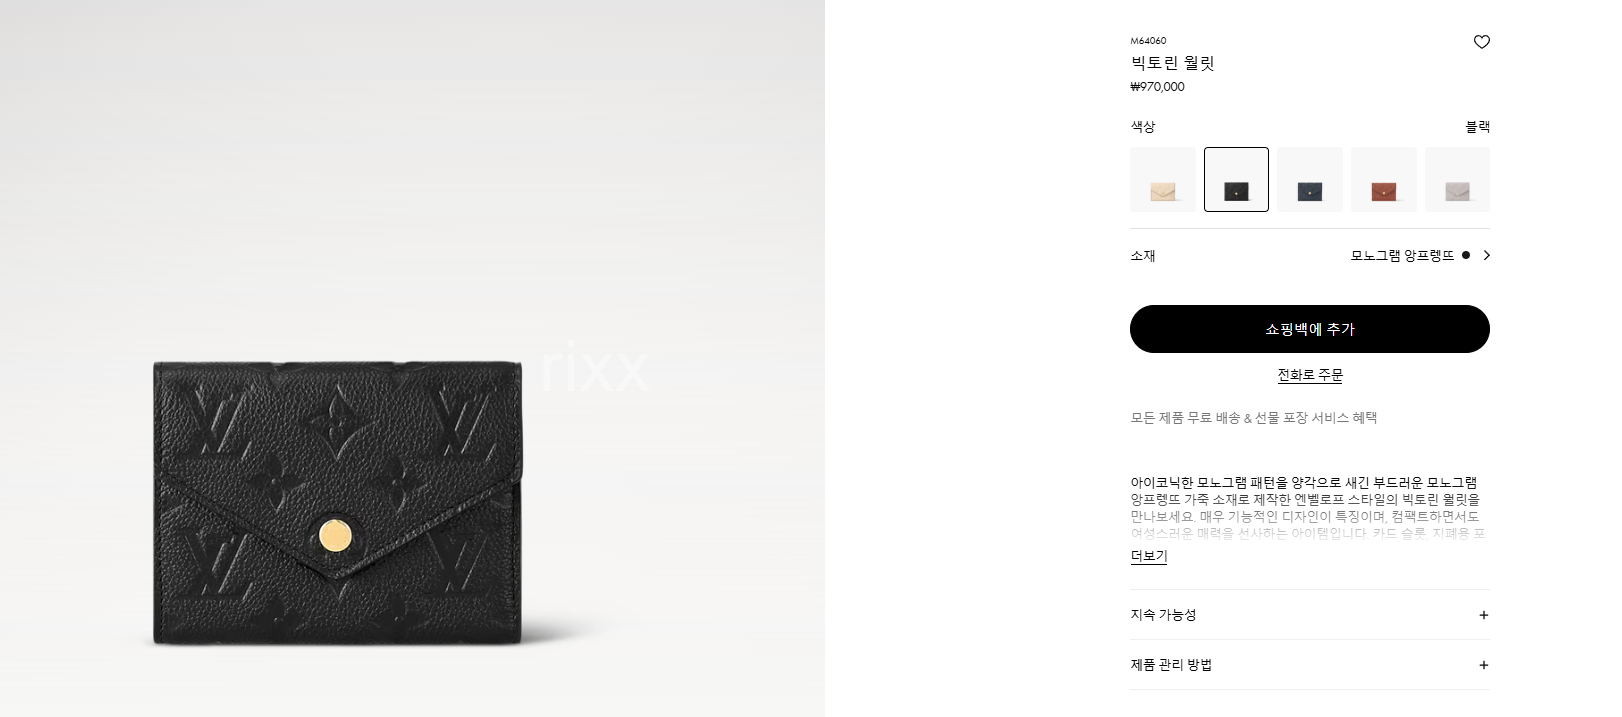This screenshot has height=717, width=1622.
Task: Choose the navy blue wallet swatch
Action: tap(1309, 180)
